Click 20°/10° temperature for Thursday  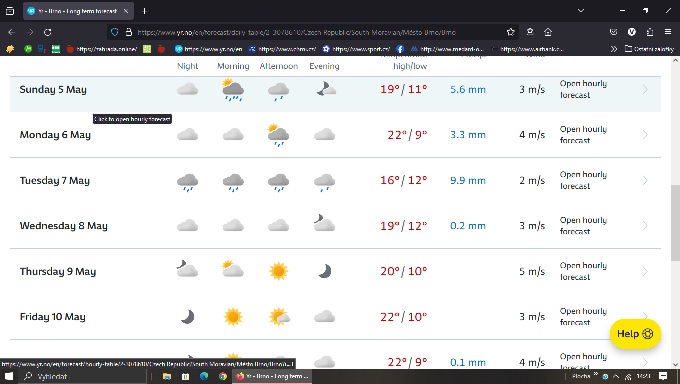[404, 271]
